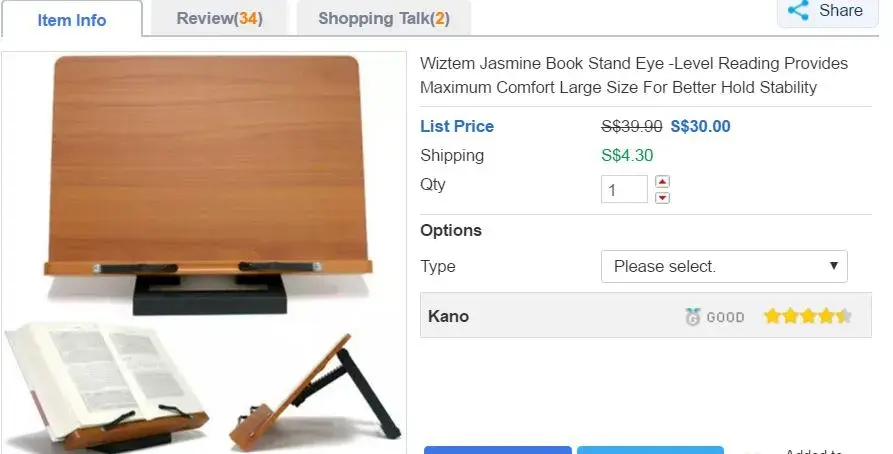
Task: Switch to the Item Info tab
Action: pyautogui.click(x=72, y=20)
